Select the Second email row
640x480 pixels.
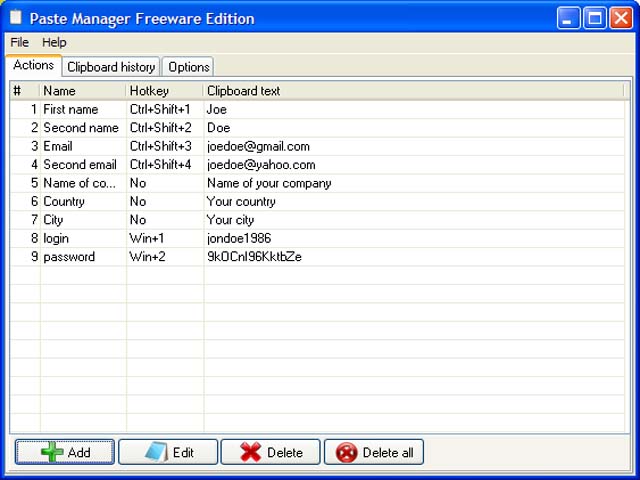317,164
